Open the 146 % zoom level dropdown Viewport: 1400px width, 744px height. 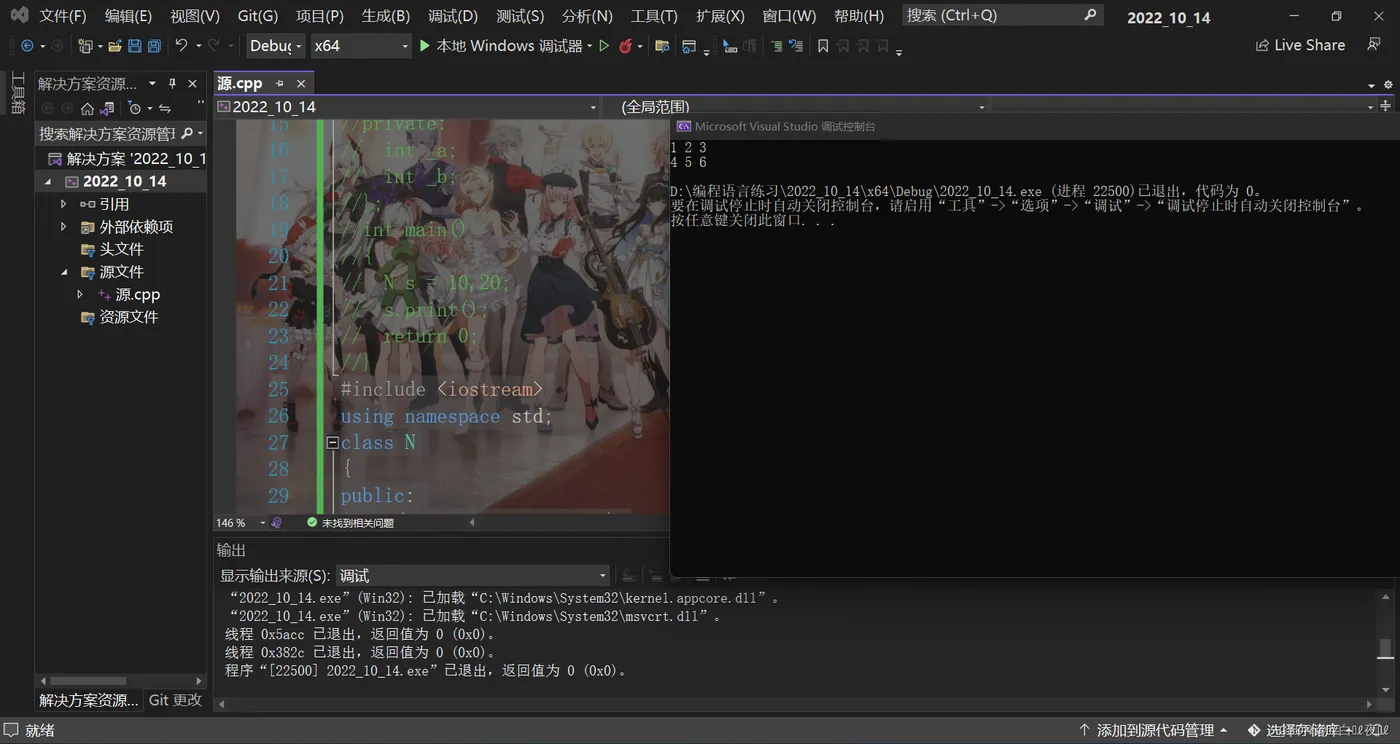pos(263,523)
